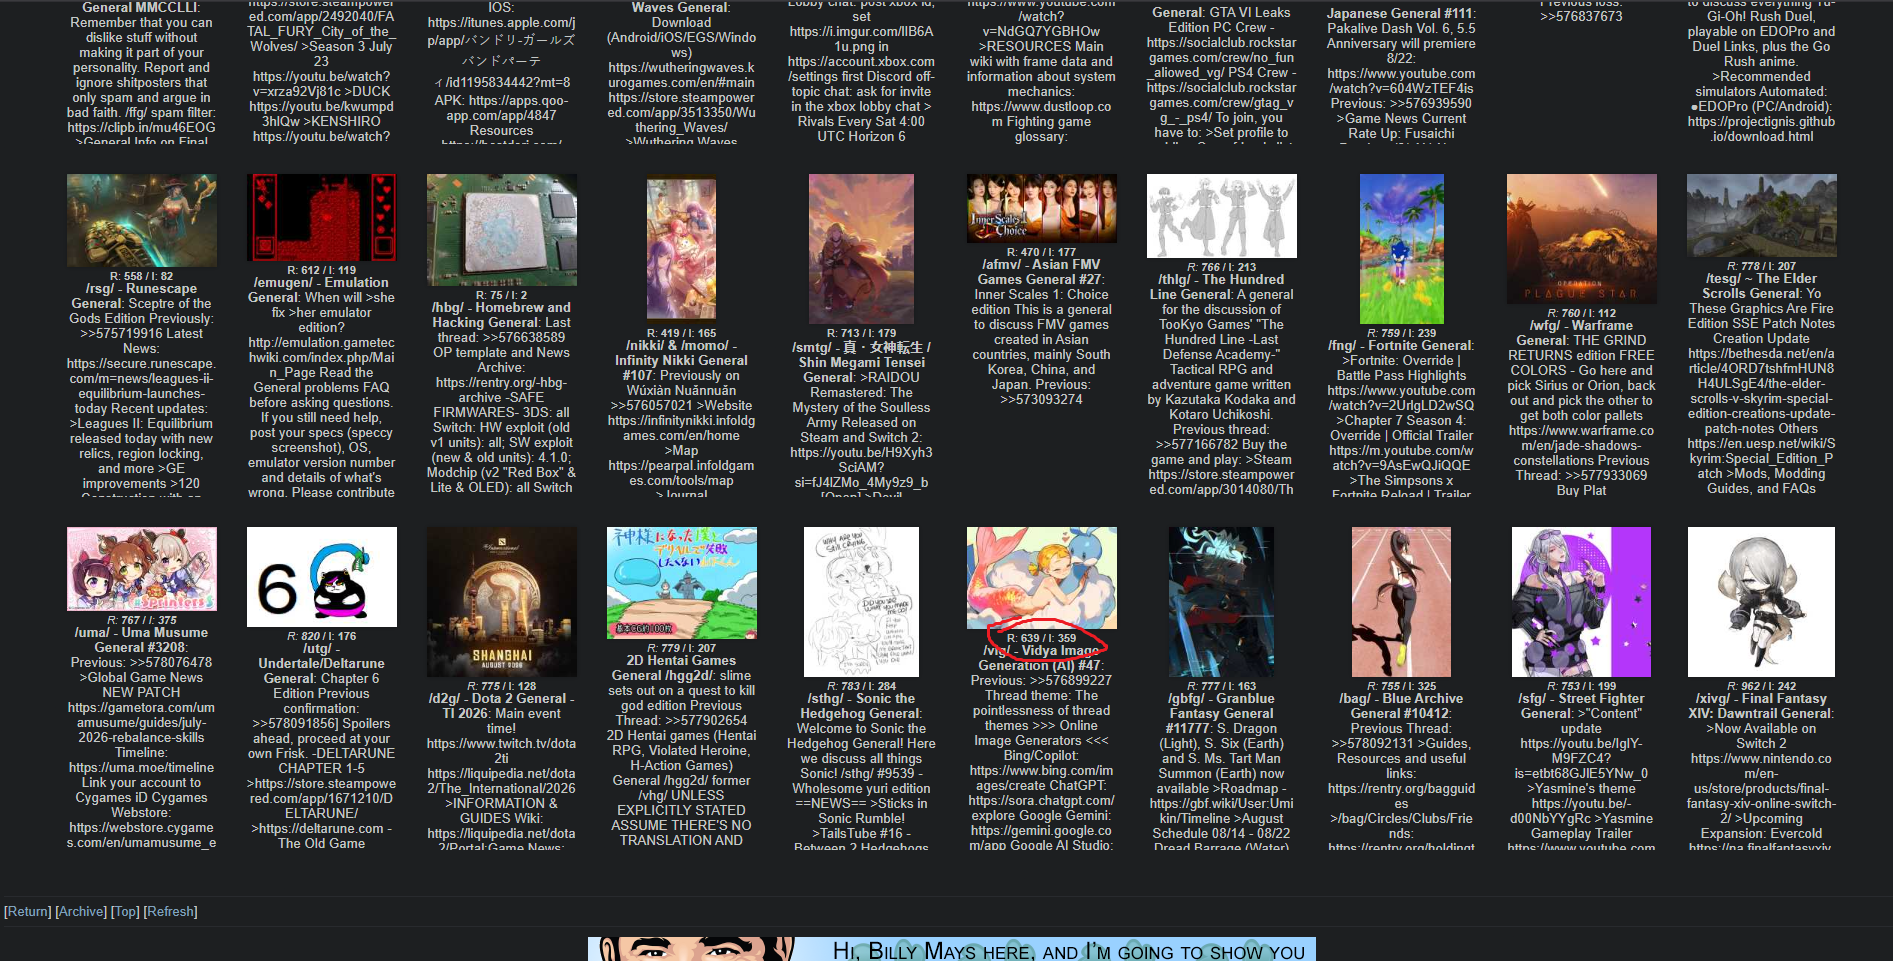The width and height of the screenshot is (1893, 961).
Task: Open the /fng/ Fortnite General thumbnail
Action: pos(1402,248)
